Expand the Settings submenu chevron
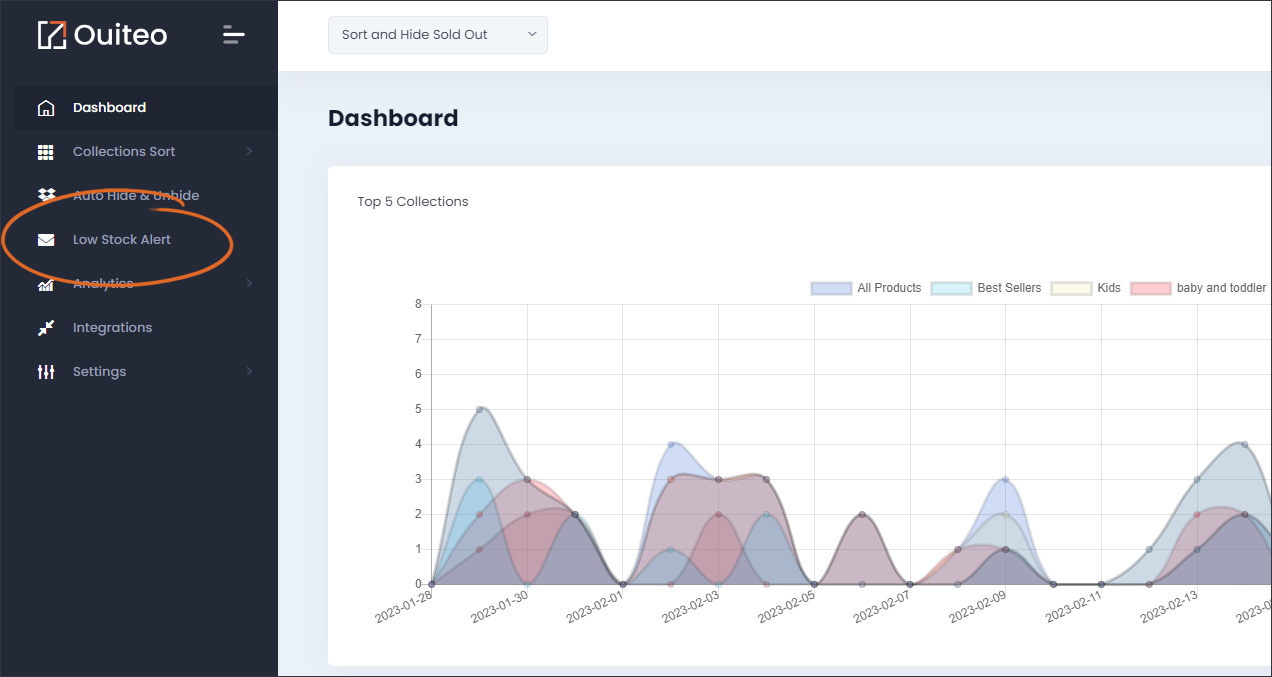Viewport: 1272px width, 677px height. click(249, 372)
